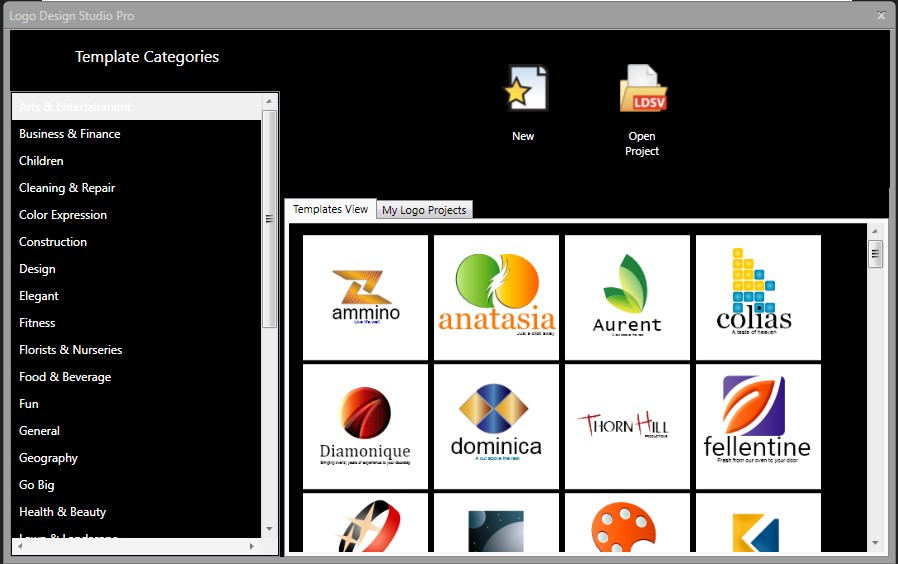This screenshot has height=564, width=898.
Task: Open the Food & Beverage category
Action: click(65, 377)
